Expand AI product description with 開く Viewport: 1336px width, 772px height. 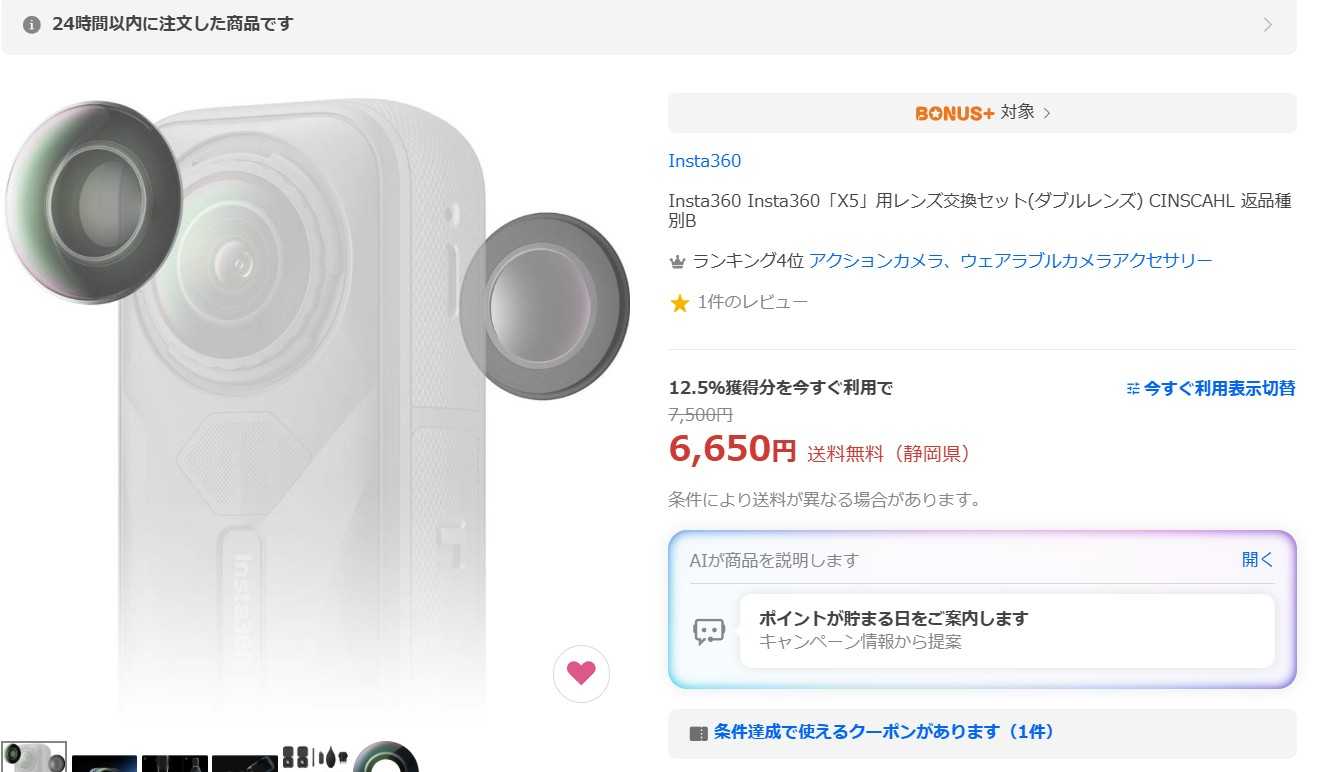coord(1257,560)
